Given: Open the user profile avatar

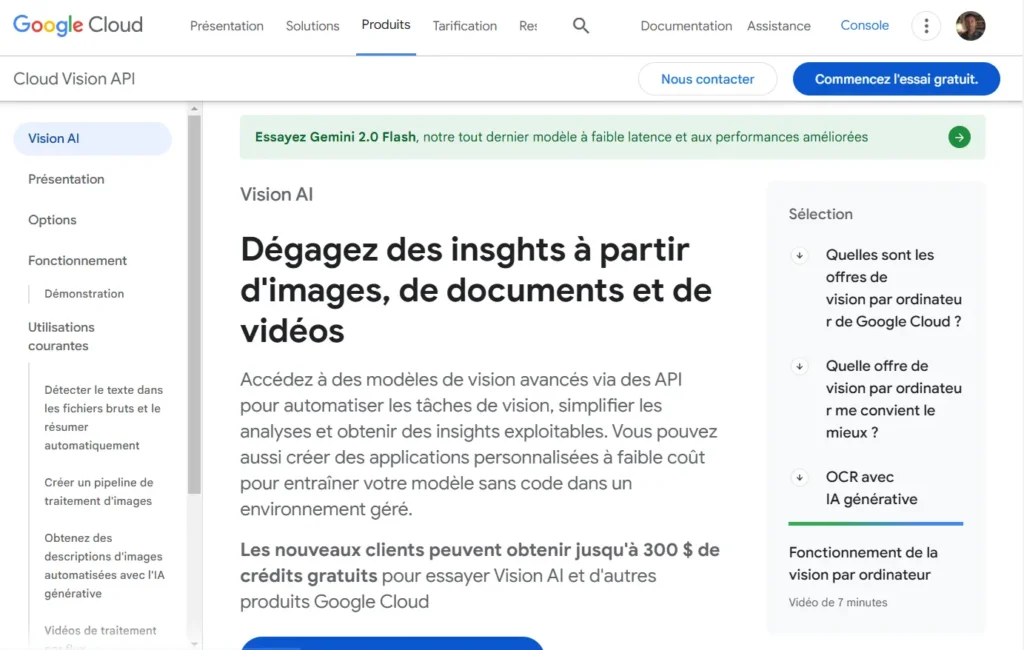Looking at the screenshot, I should pyautogui.click(x=970, y=25).
